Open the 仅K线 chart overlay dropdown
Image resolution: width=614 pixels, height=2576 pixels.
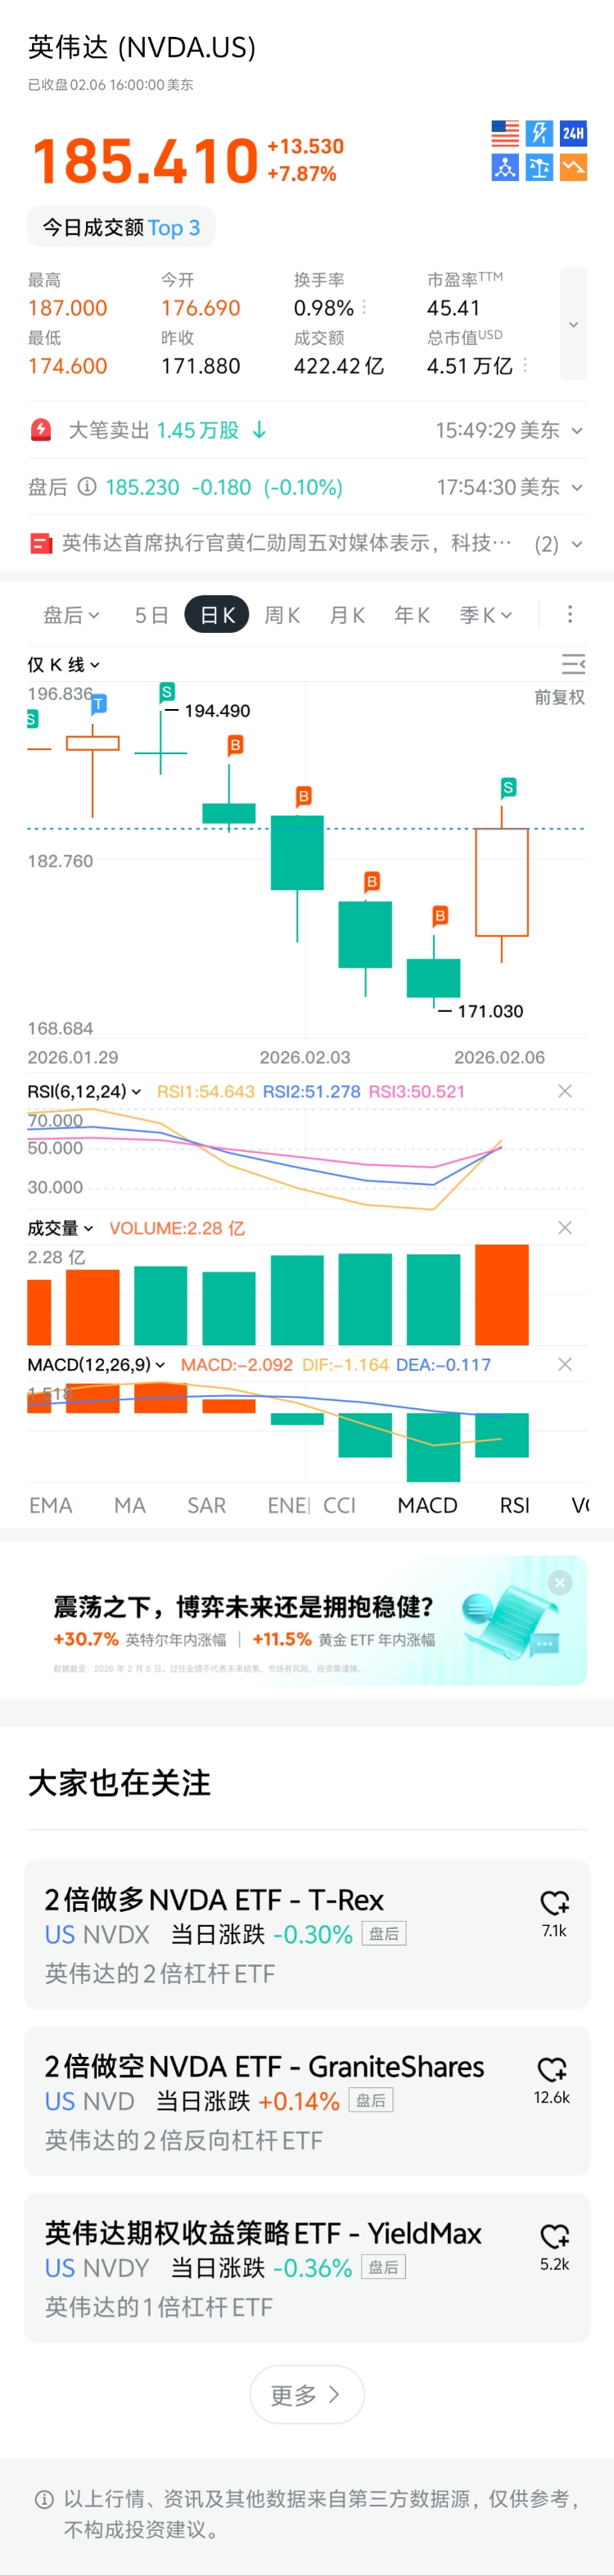pyautogui.click(x=63, y=665)
